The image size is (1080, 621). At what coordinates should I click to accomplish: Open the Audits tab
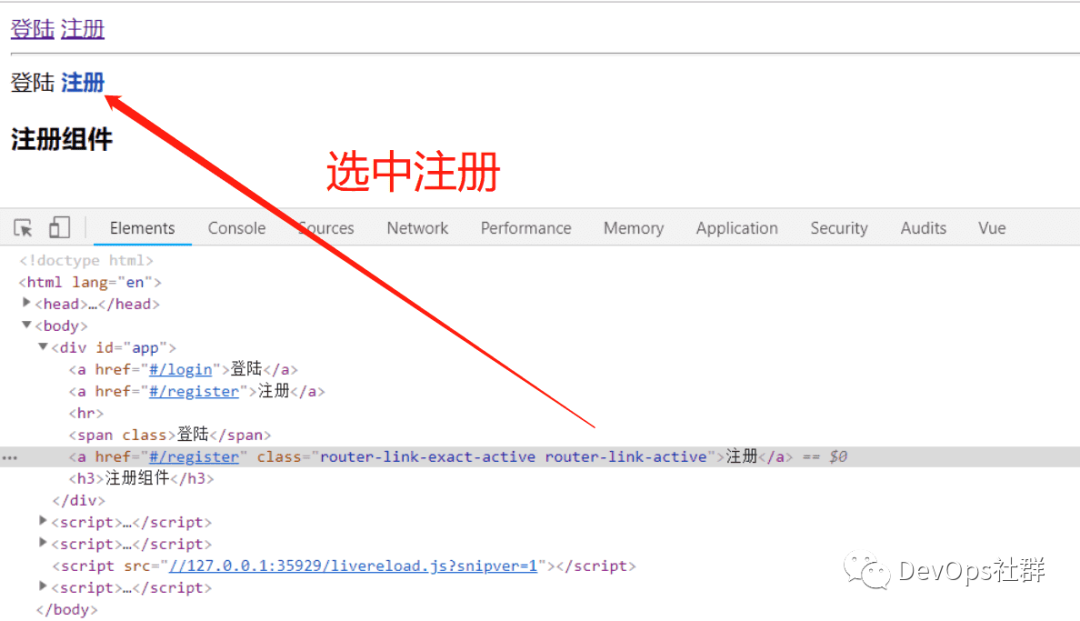(923, 228)
